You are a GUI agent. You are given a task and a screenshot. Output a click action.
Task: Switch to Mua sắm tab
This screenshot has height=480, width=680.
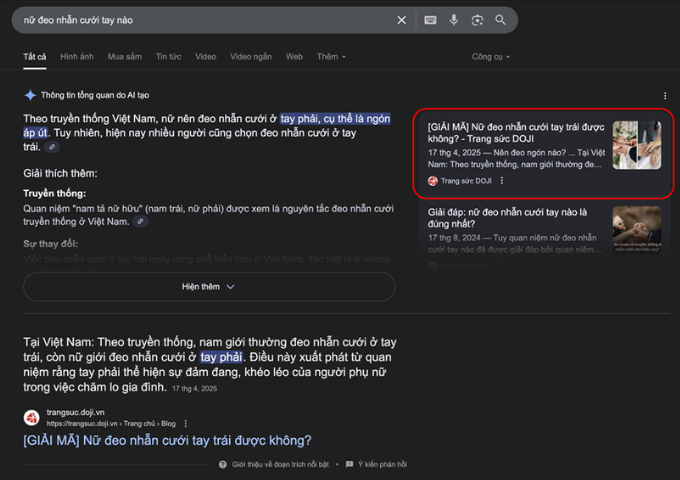pyautogui.click(x=124, y=57)
